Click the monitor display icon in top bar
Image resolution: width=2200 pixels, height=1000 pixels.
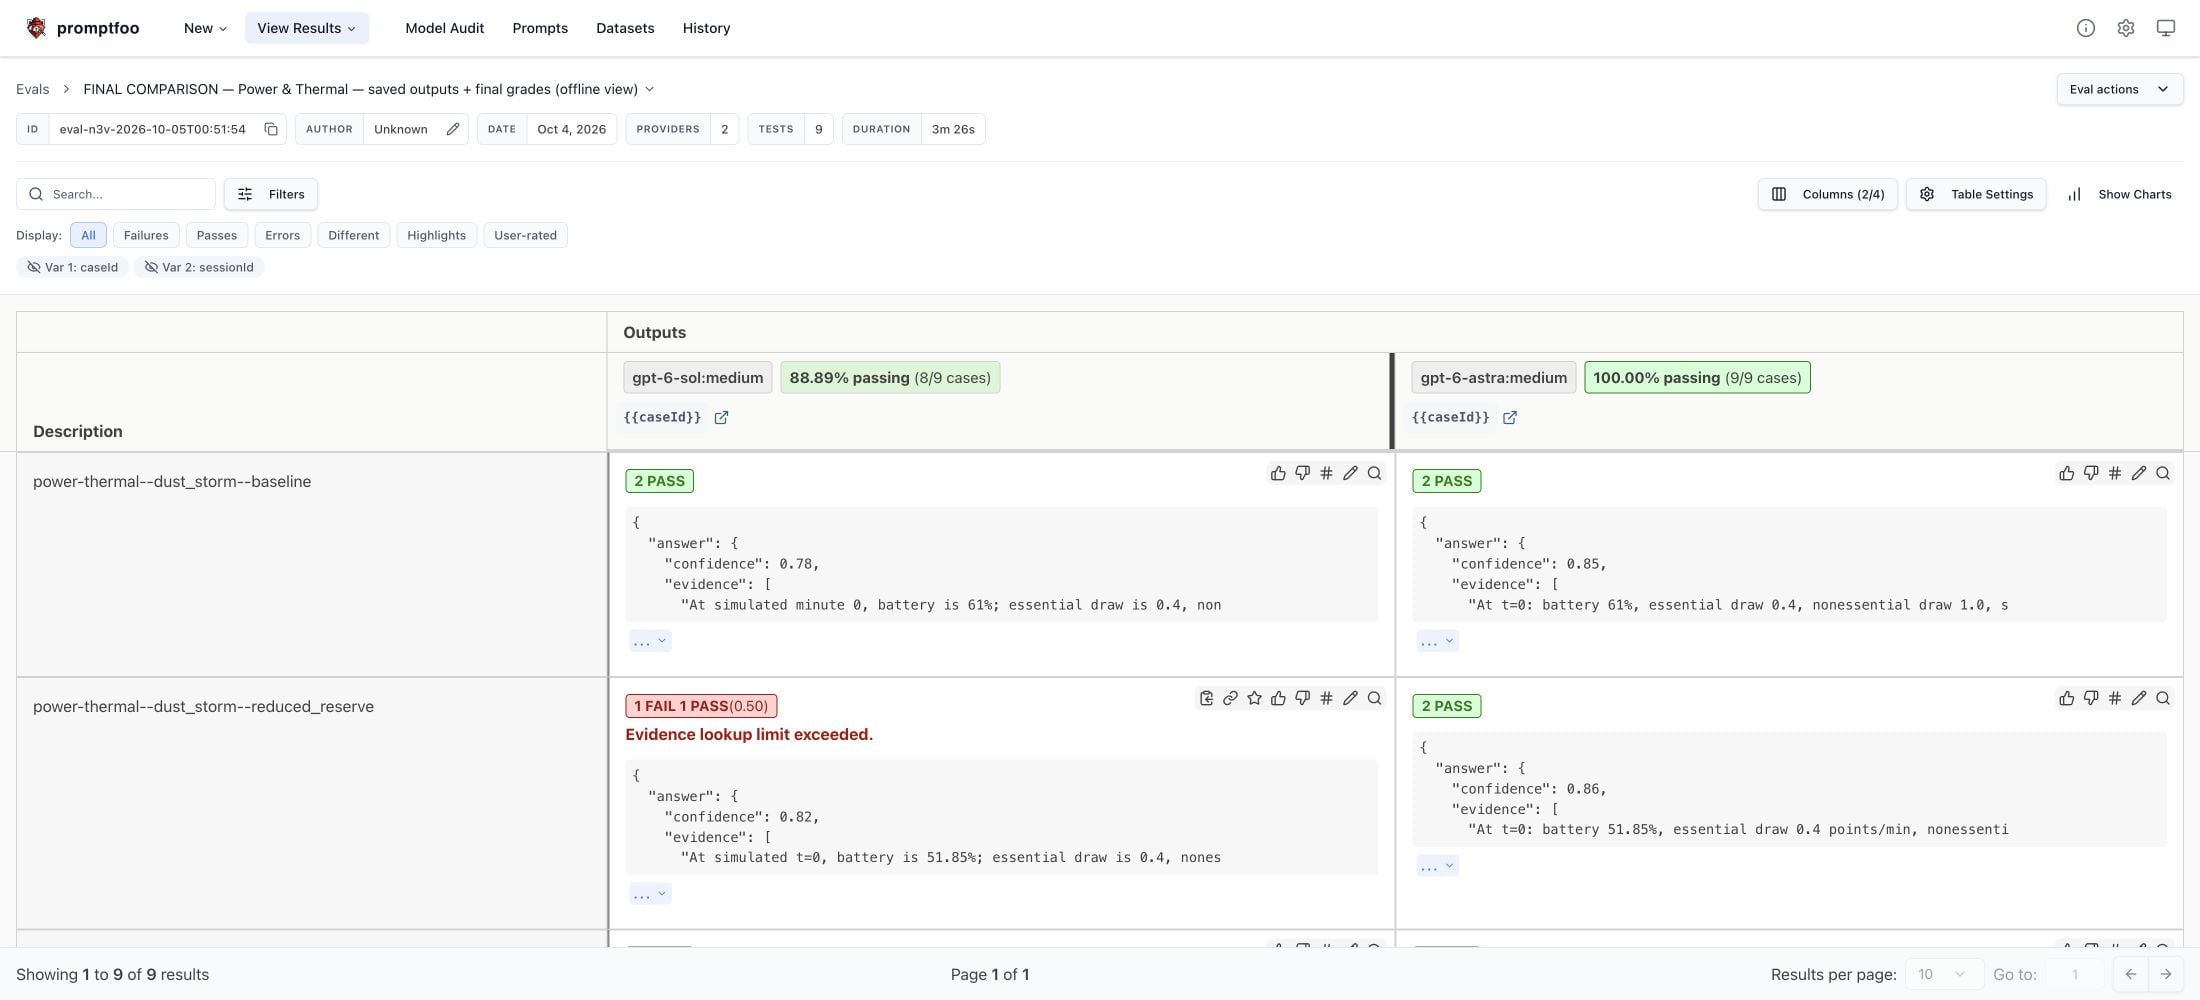tap(2165, 28)
